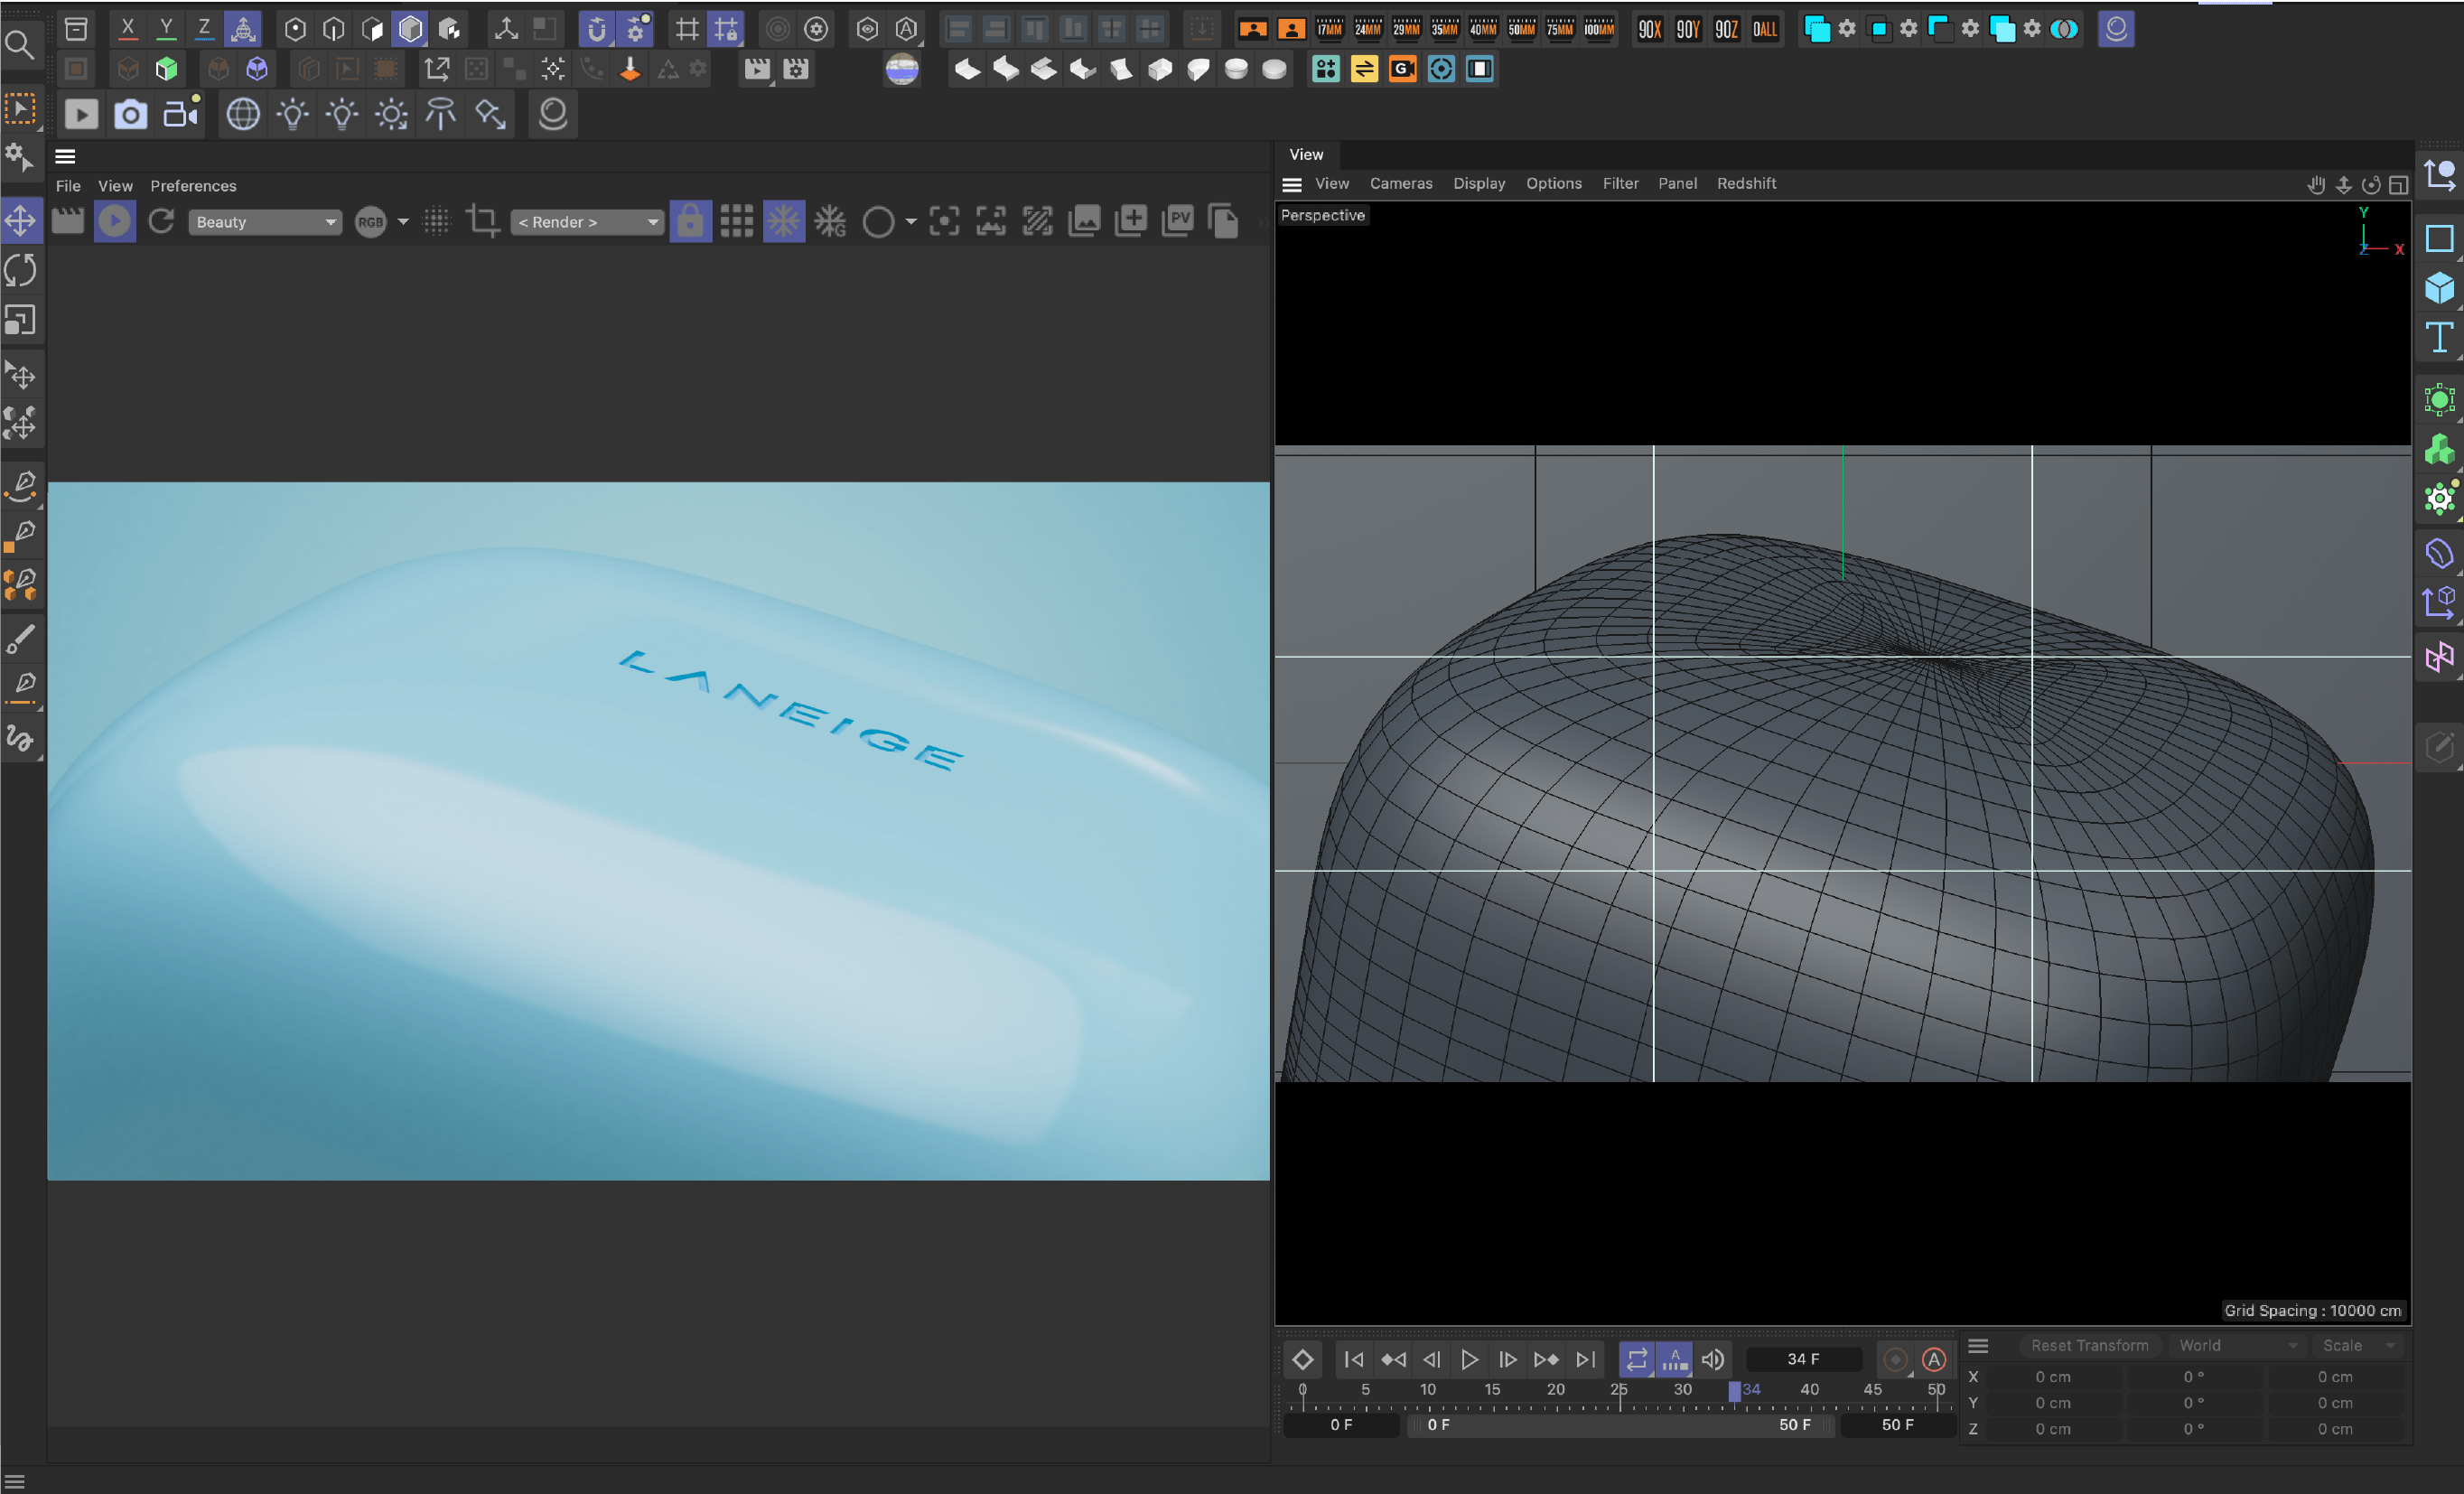Toggle the autokeying A button
Screen dimensions: 2464x1494
(x=1934, y=1359)
